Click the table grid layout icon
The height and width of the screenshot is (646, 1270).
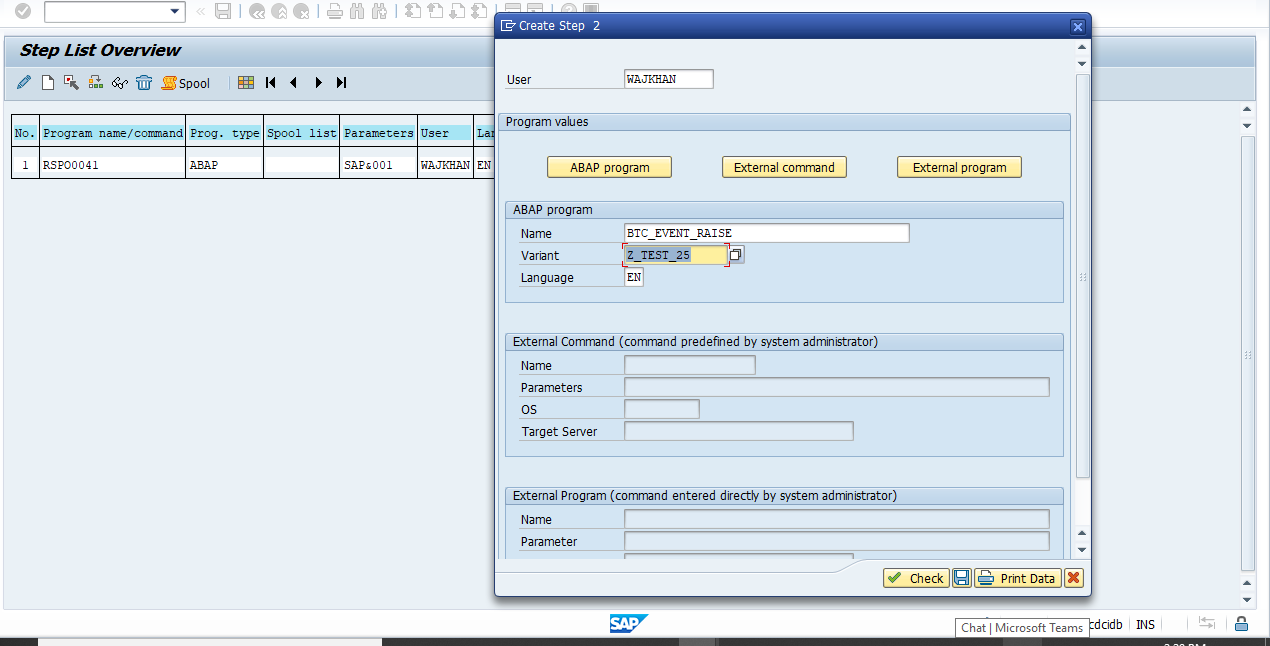pos(246,83)
